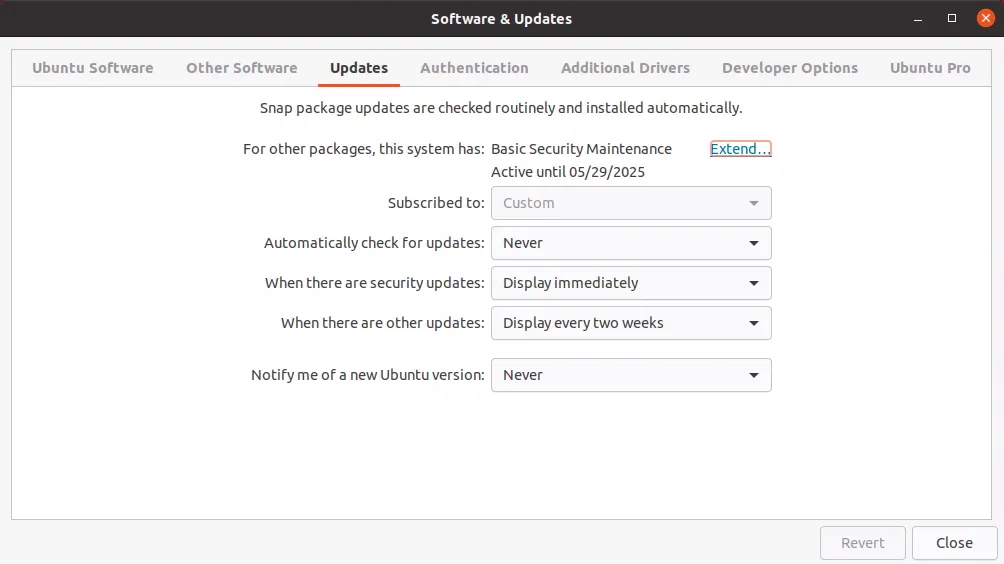
Task: Close window with the orange X icon
Action: click(x=986, y=18)
